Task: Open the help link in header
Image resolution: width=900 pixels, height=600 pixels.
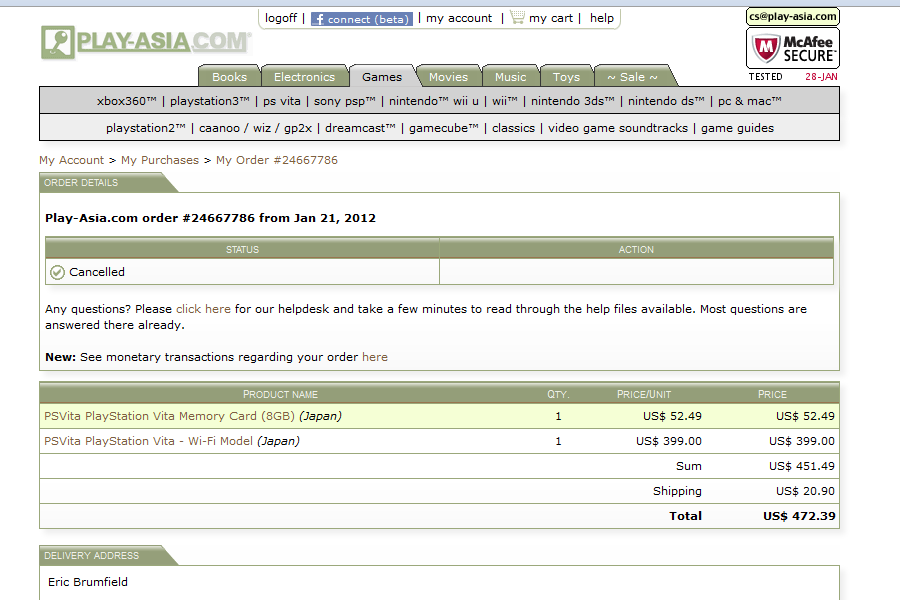Action: [x=602, y=18]
